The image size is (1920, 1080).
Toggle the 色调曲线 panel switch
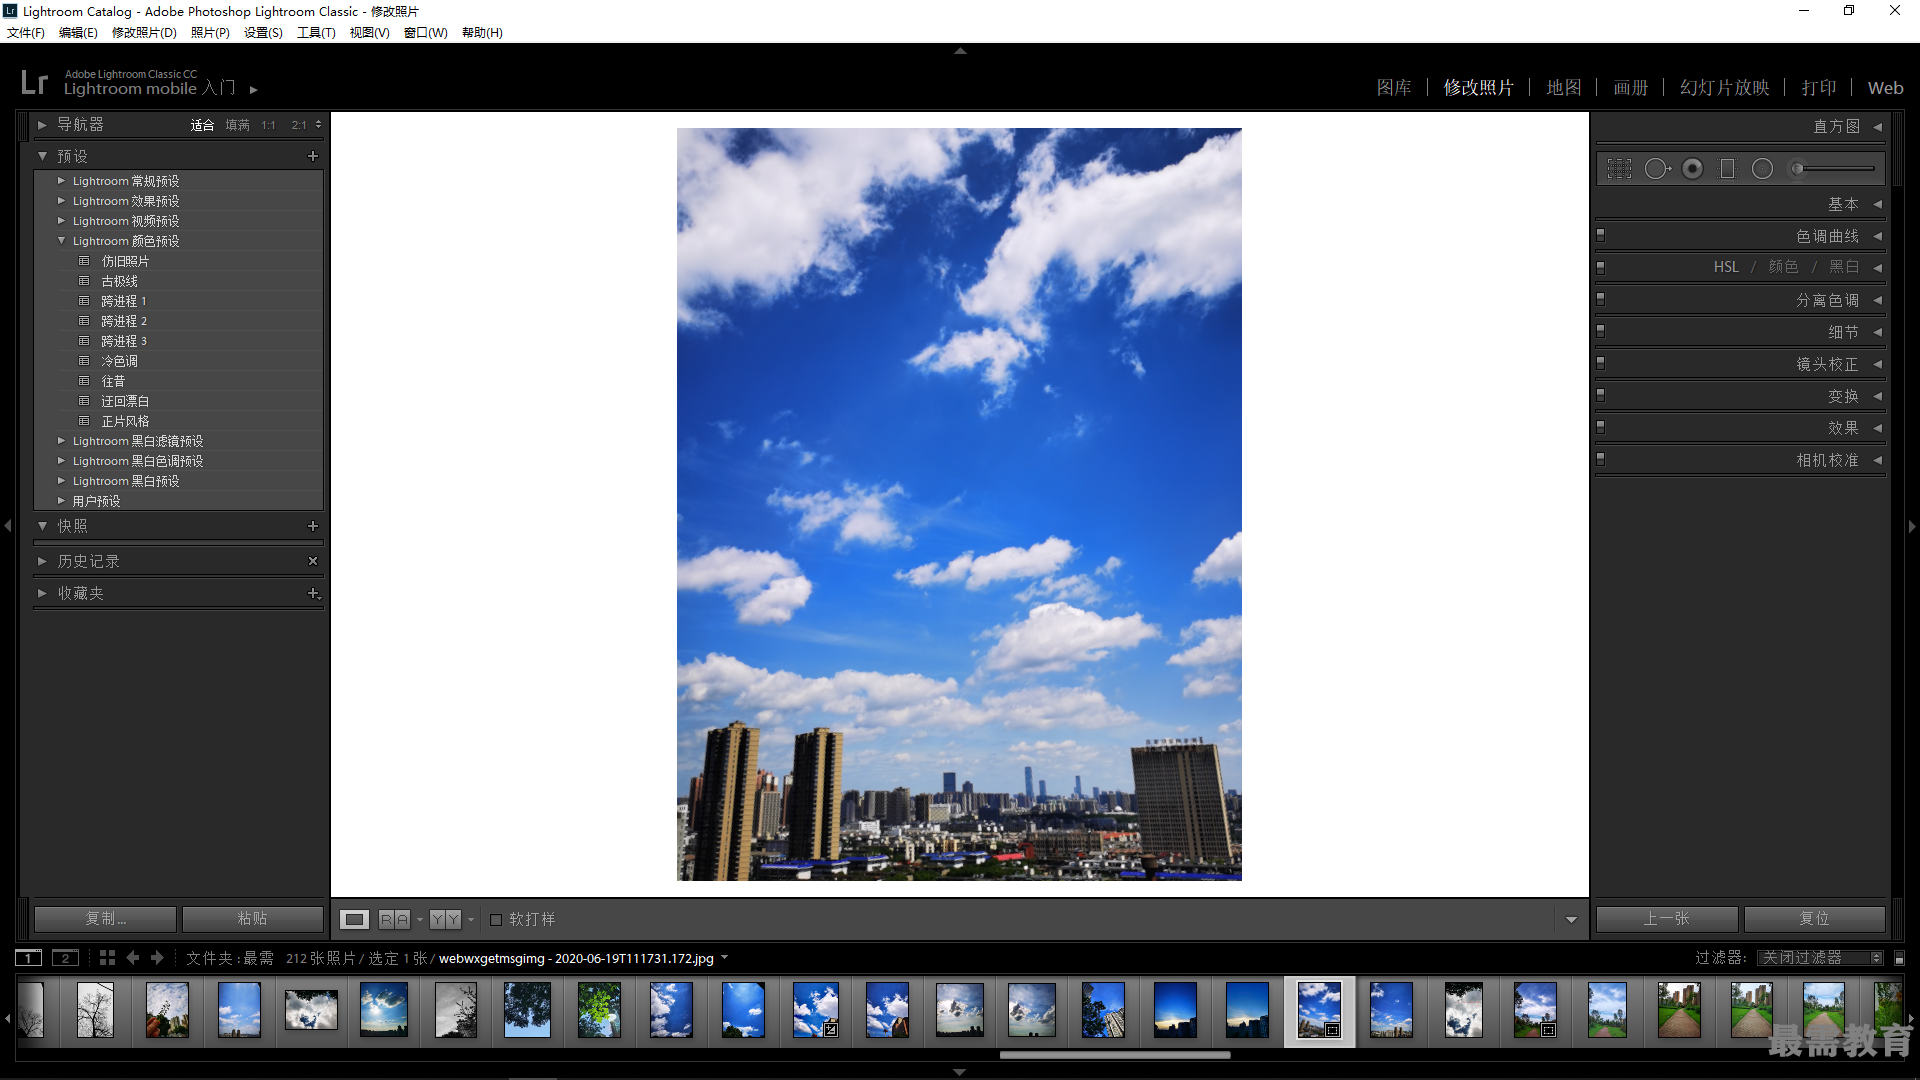[x=1601, y=235]
